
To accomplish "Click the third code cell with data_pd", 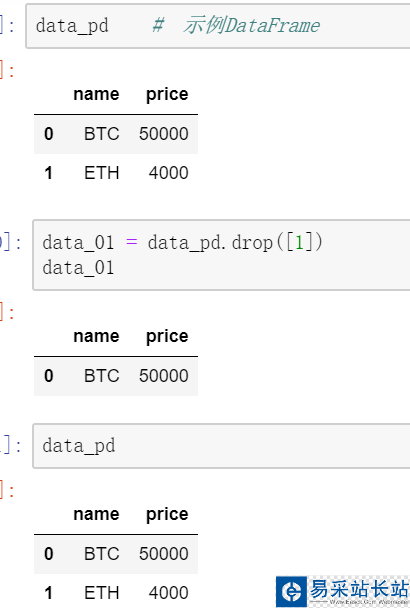I will [x=221, y=446].
